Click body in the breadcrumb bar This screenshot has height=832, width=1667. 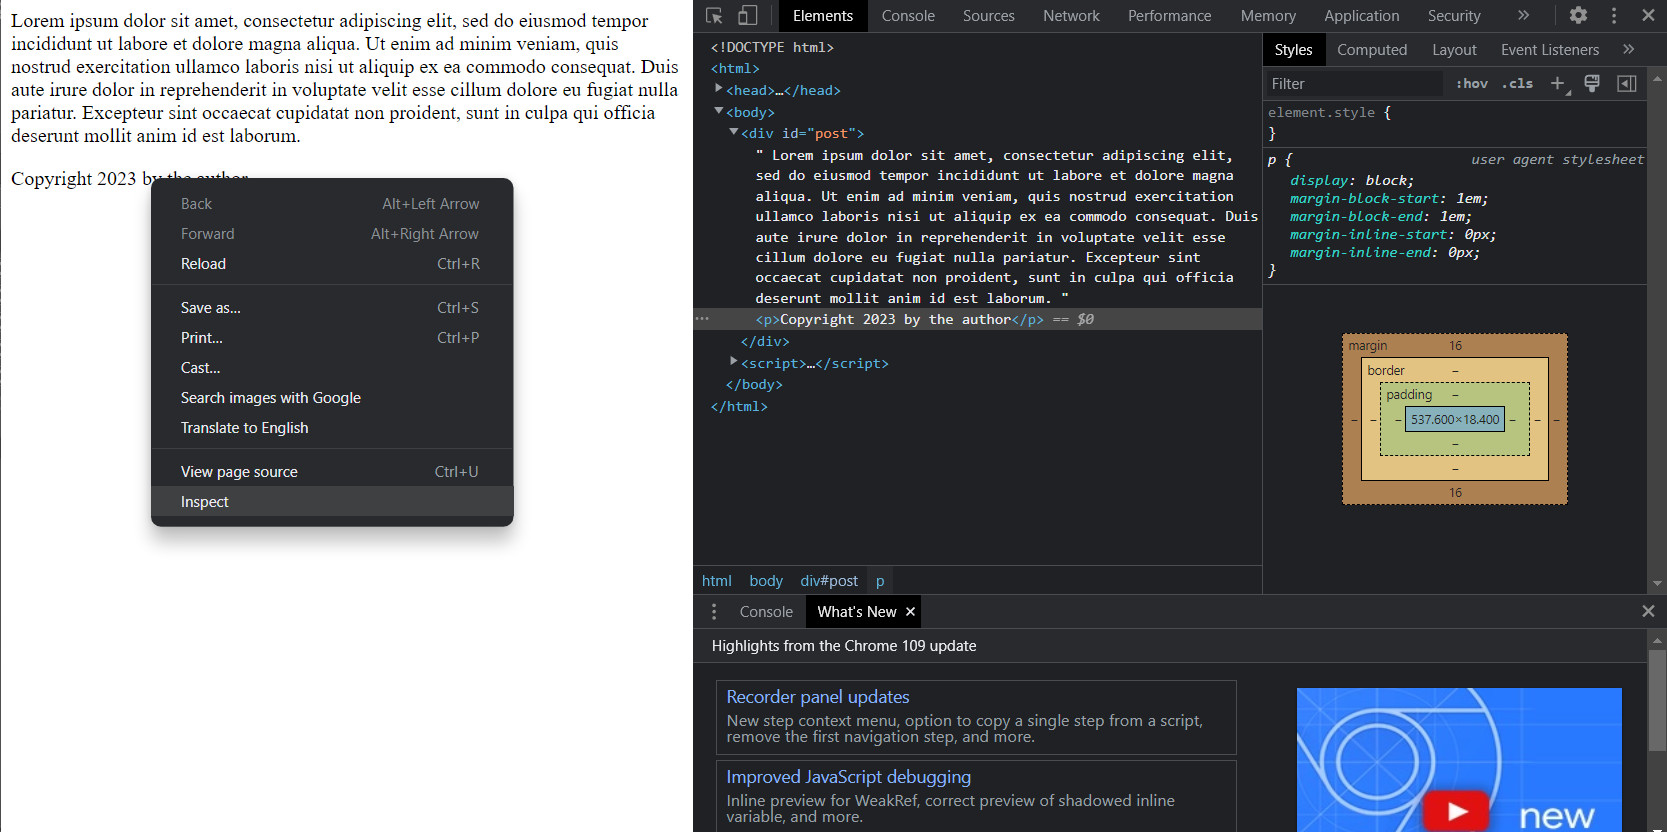click(x=766, y=581)
